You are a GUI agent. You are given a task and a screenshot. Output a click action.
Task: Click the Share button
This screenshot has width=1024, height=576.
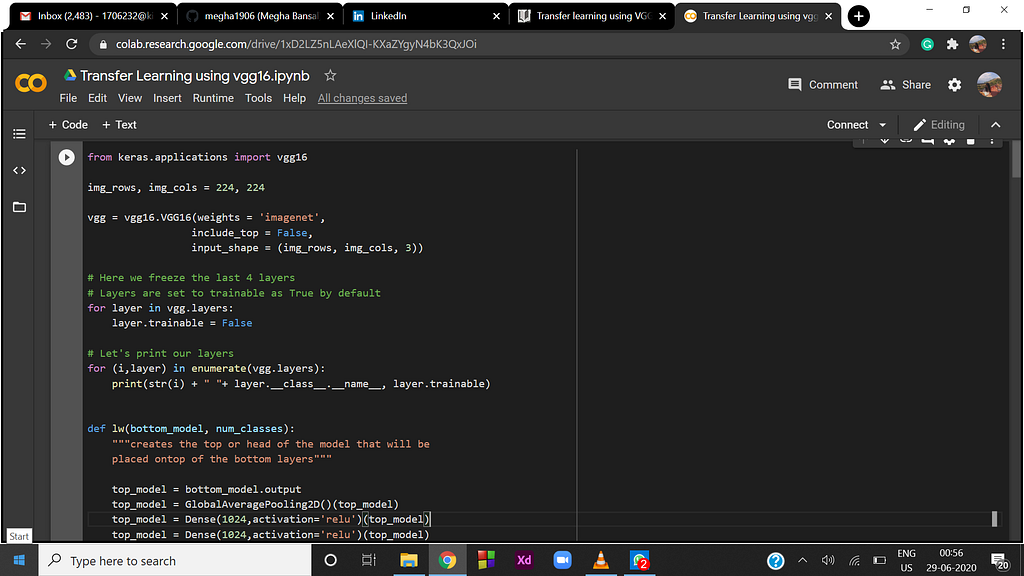coord(905,85)
